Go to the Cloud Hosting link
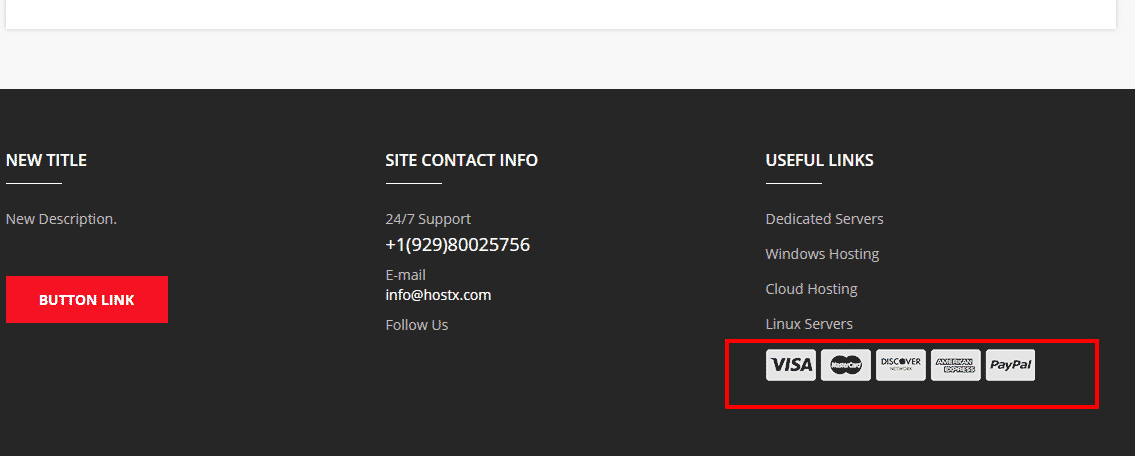The height and width of the screenshot is (456, 1135). (811, 289)
